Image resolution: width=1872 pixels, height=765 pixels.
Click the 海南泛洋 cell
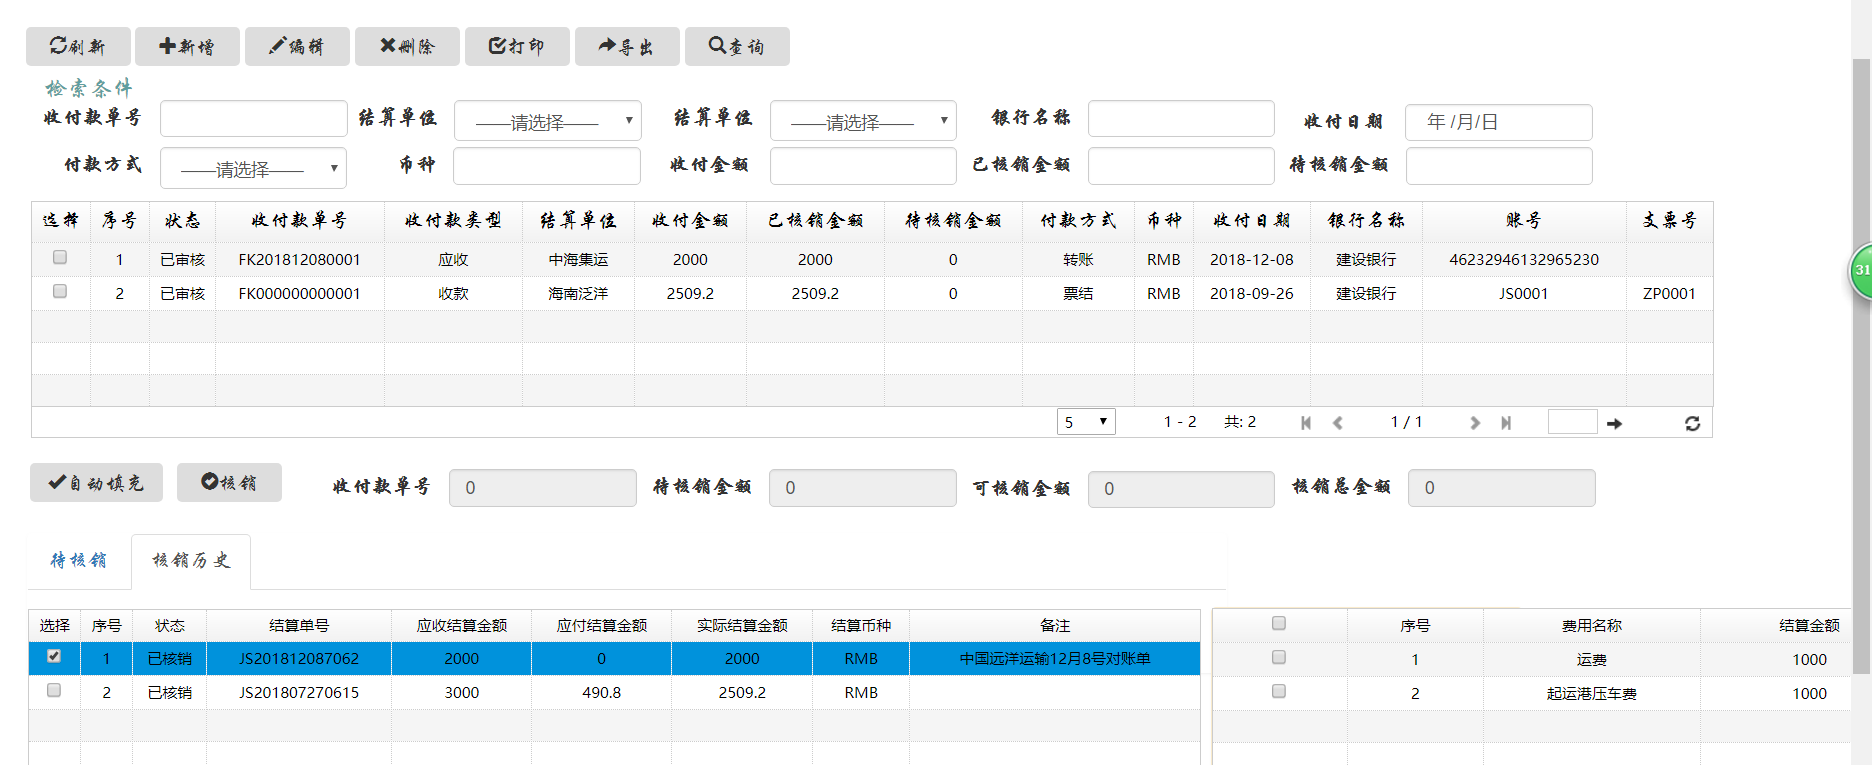(x=578, y=293)
